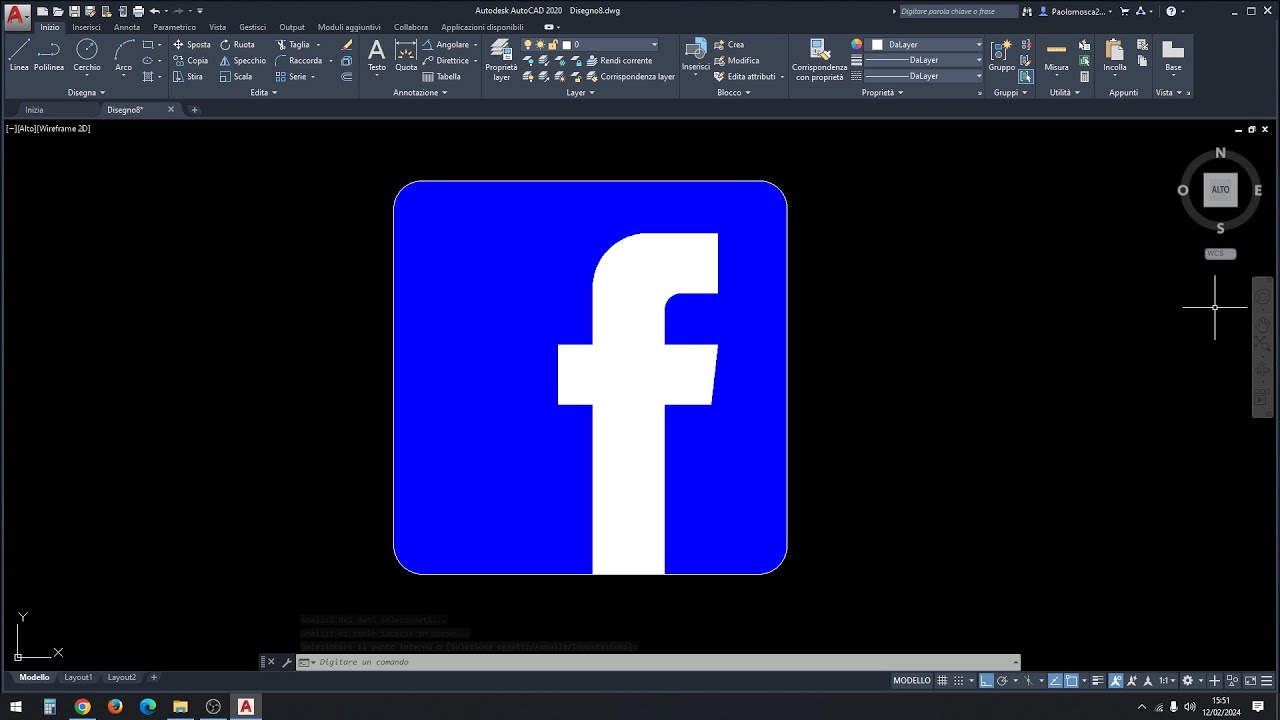Click the Gruppo group tool
This screenshot has width=1280, height=720.
click(x=1001, y=55)
